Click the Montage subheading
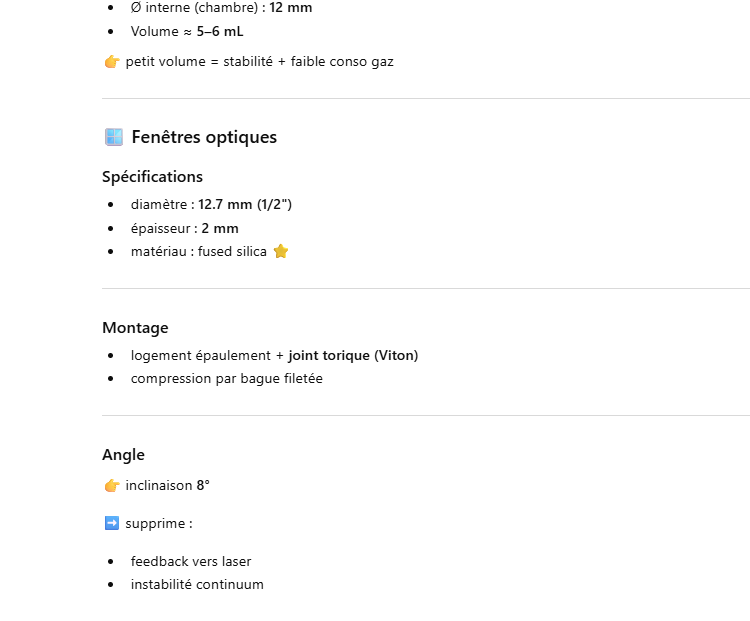The width and height of the screenshot is (750, 621). coord(135,328)
